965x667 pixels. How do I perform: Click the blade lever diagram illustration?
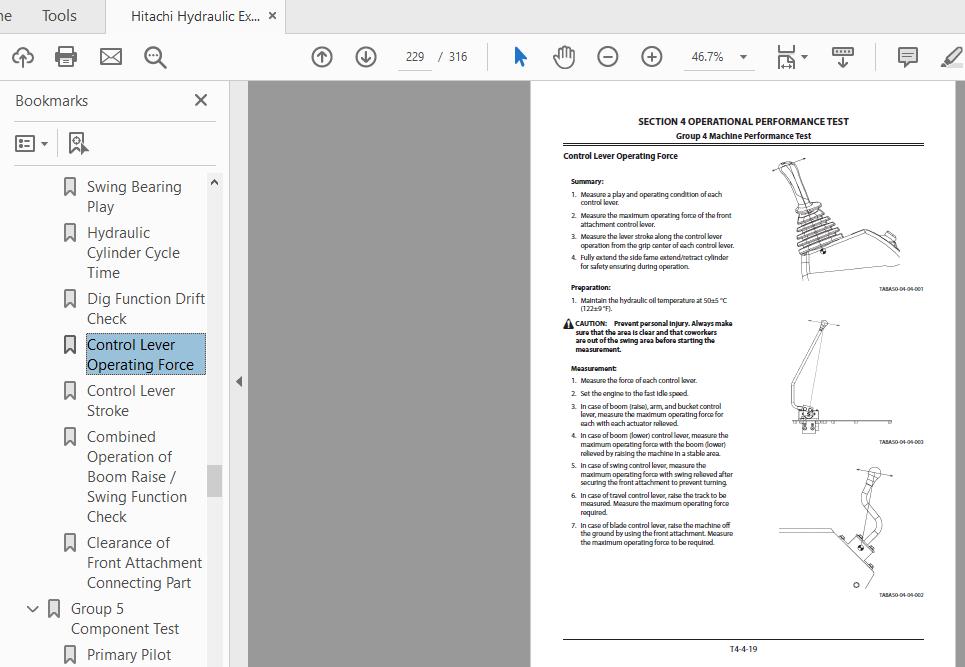click(838, 527)
